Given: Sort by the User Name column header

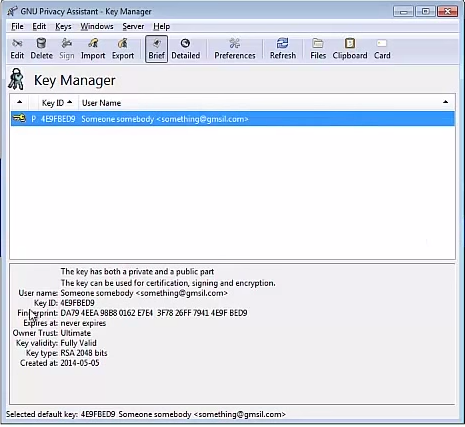Looking at the screenshot, I should point(266,103).
